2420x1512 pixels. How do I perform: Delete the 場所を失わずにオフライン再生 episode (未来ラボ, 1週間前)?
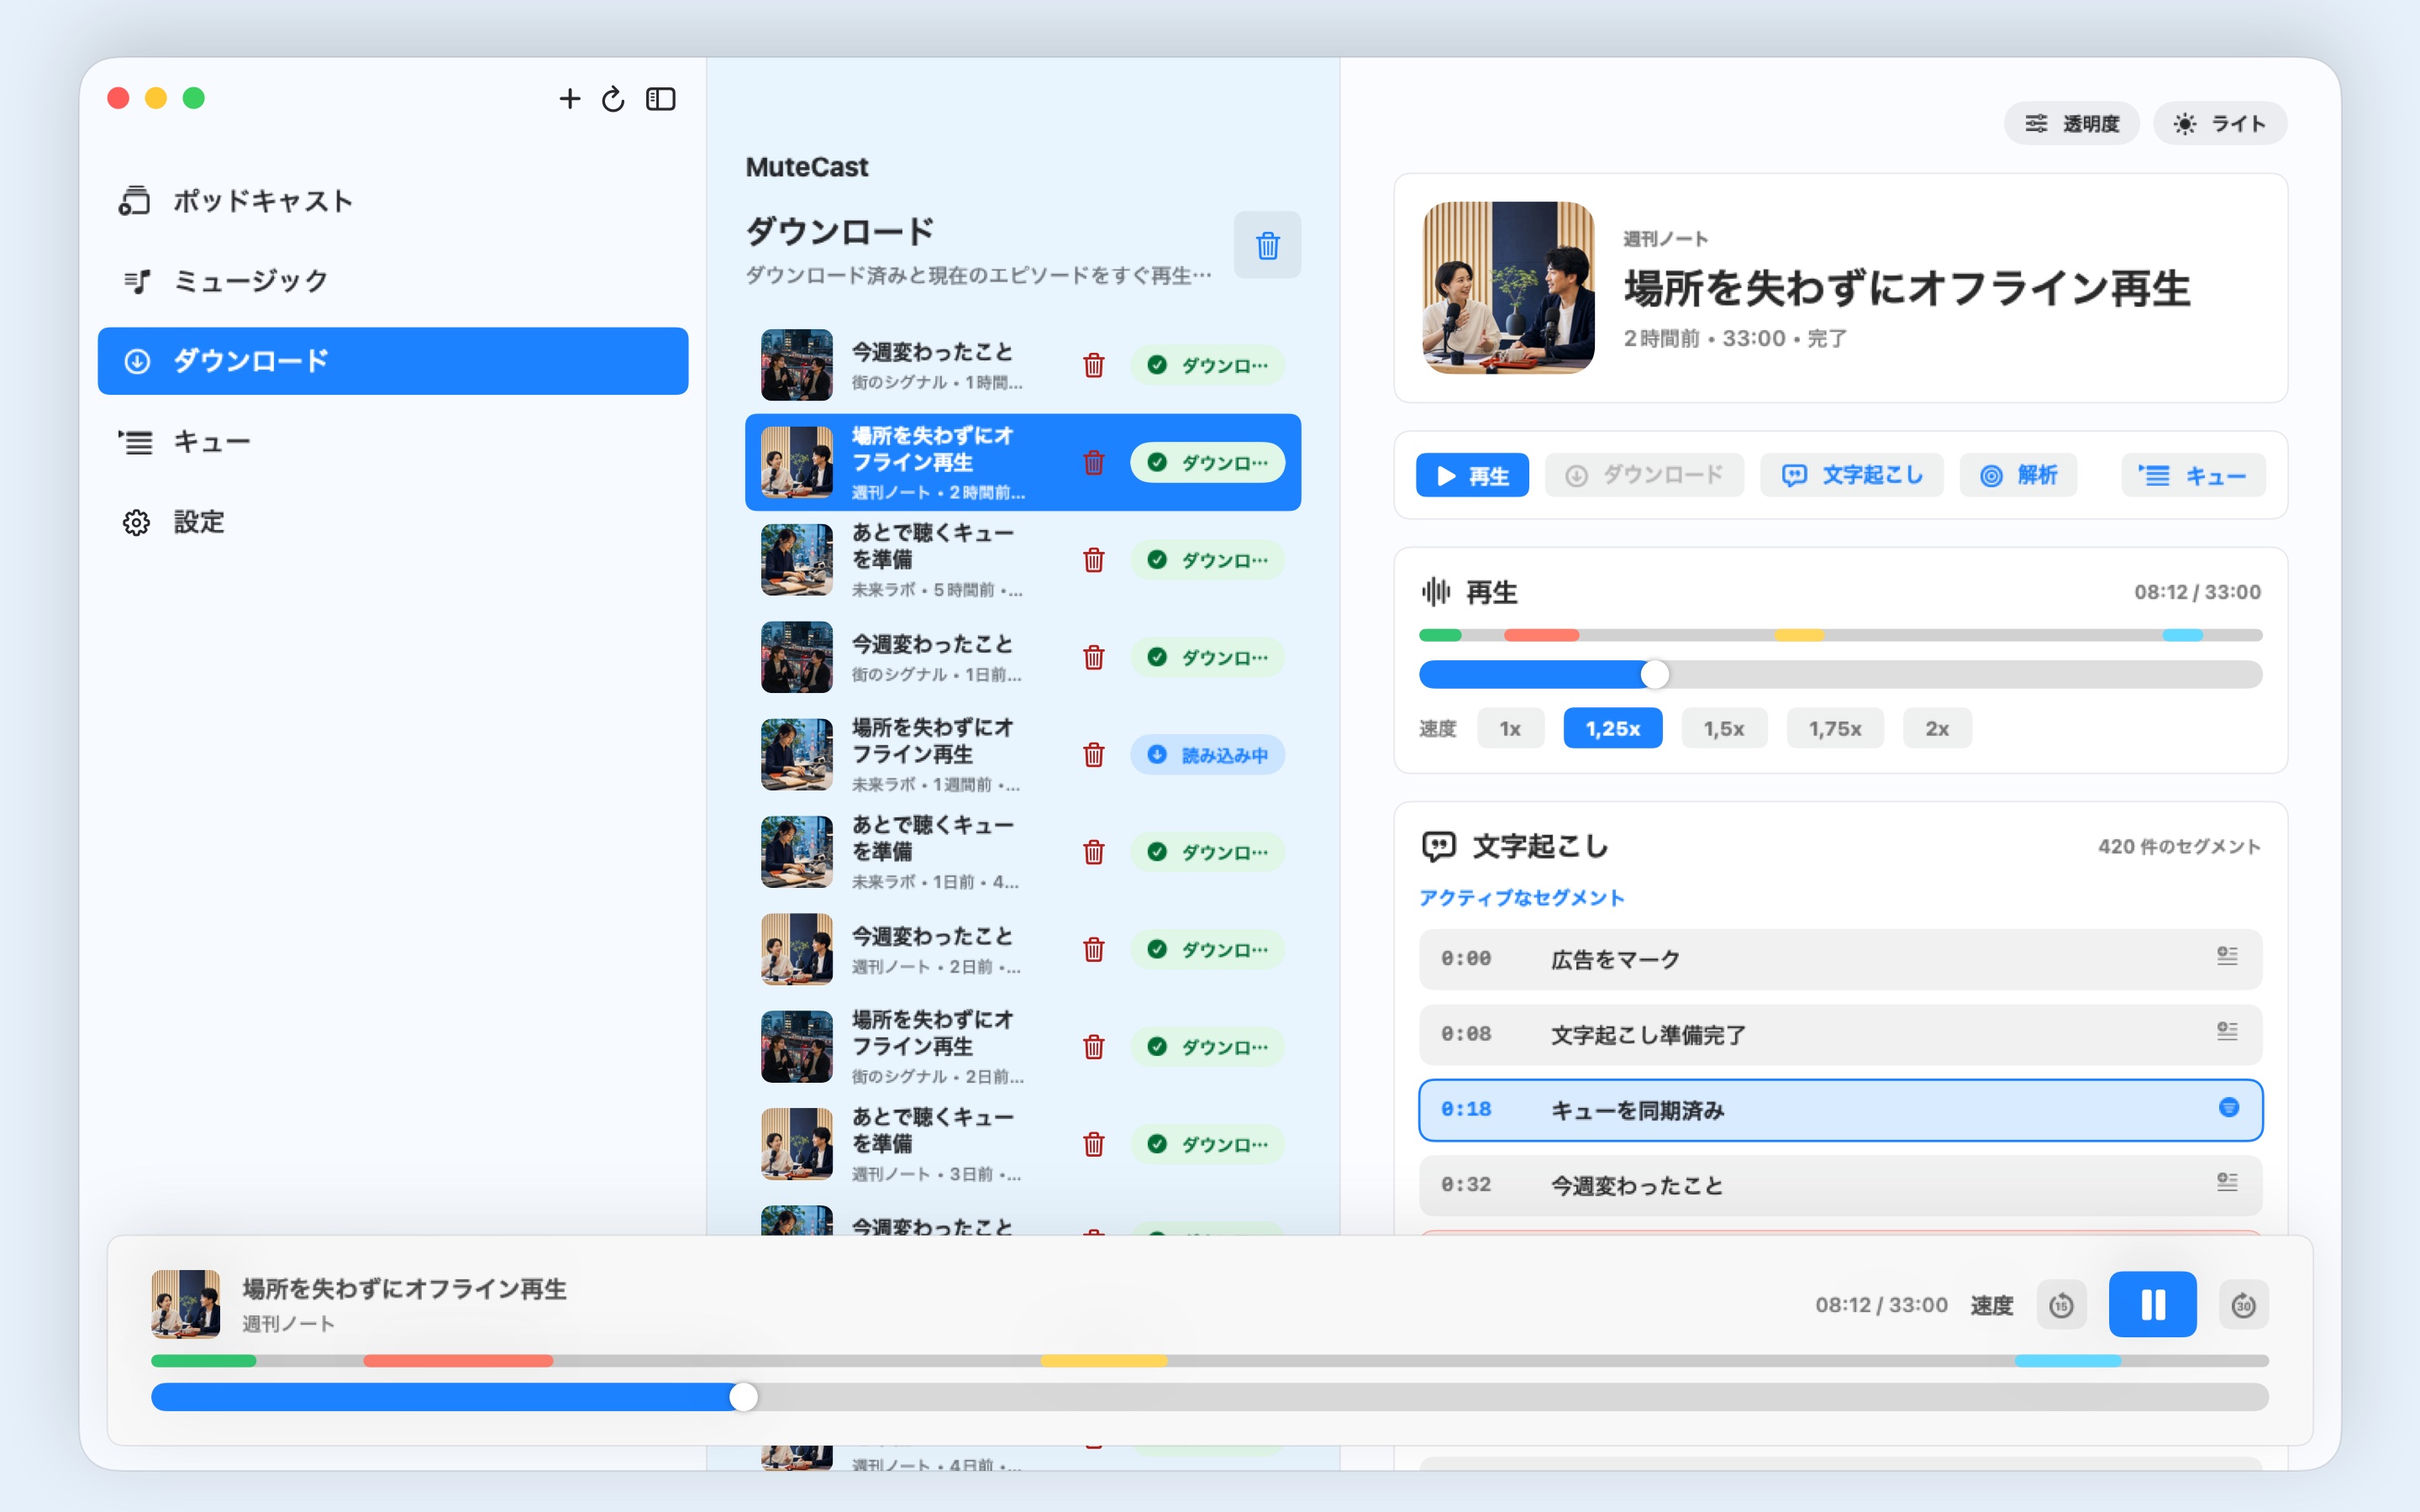pyautogui.click(x=1094, y=754)
